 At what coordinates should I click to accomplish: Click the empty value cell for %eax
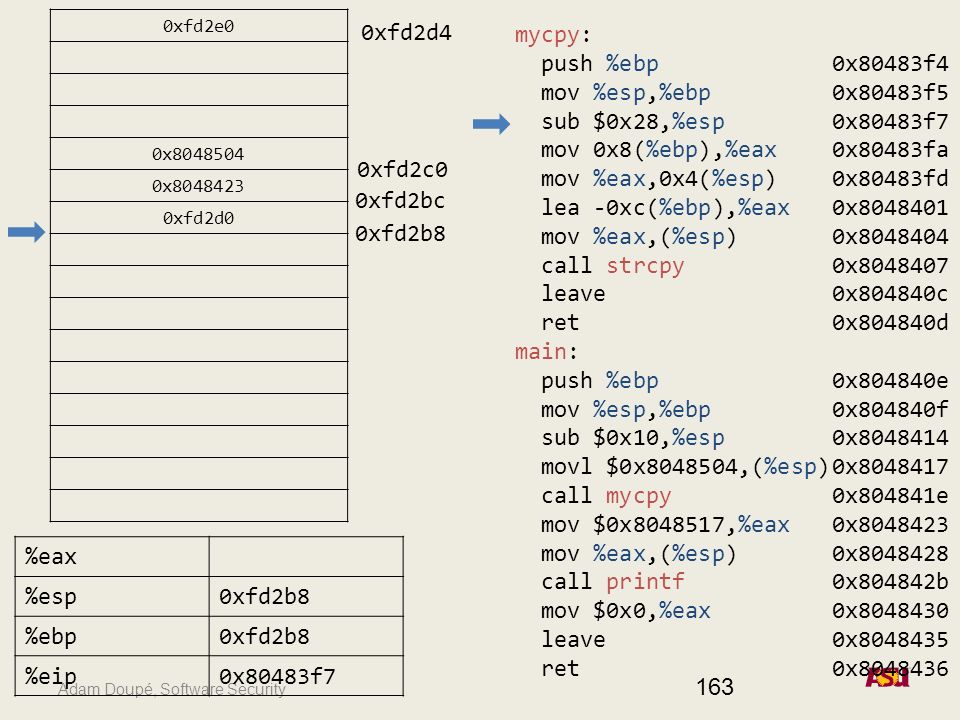[306, 557]
